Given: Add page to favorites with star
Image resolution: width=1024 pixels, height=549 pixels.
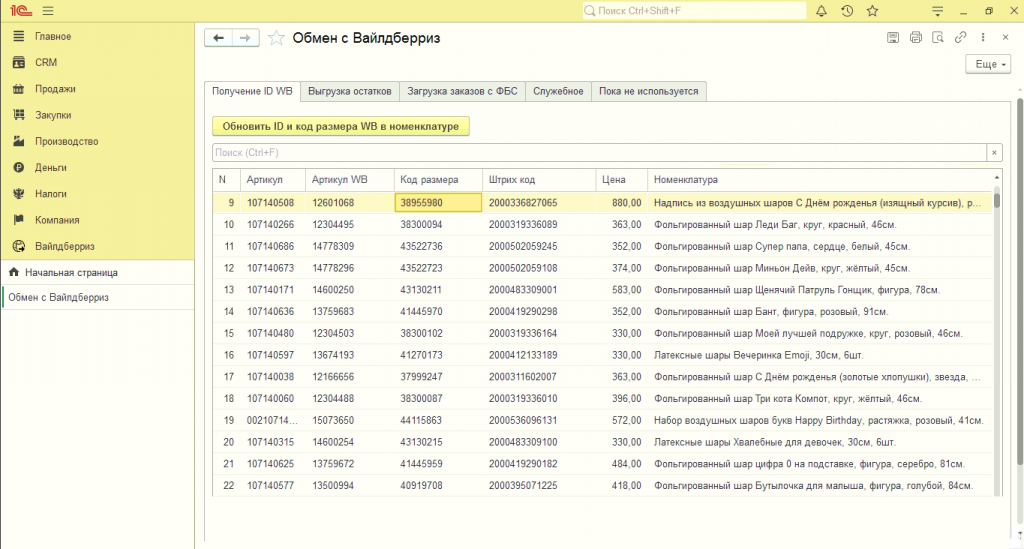Looking at the screenshot, I should (x=276, y=38).
